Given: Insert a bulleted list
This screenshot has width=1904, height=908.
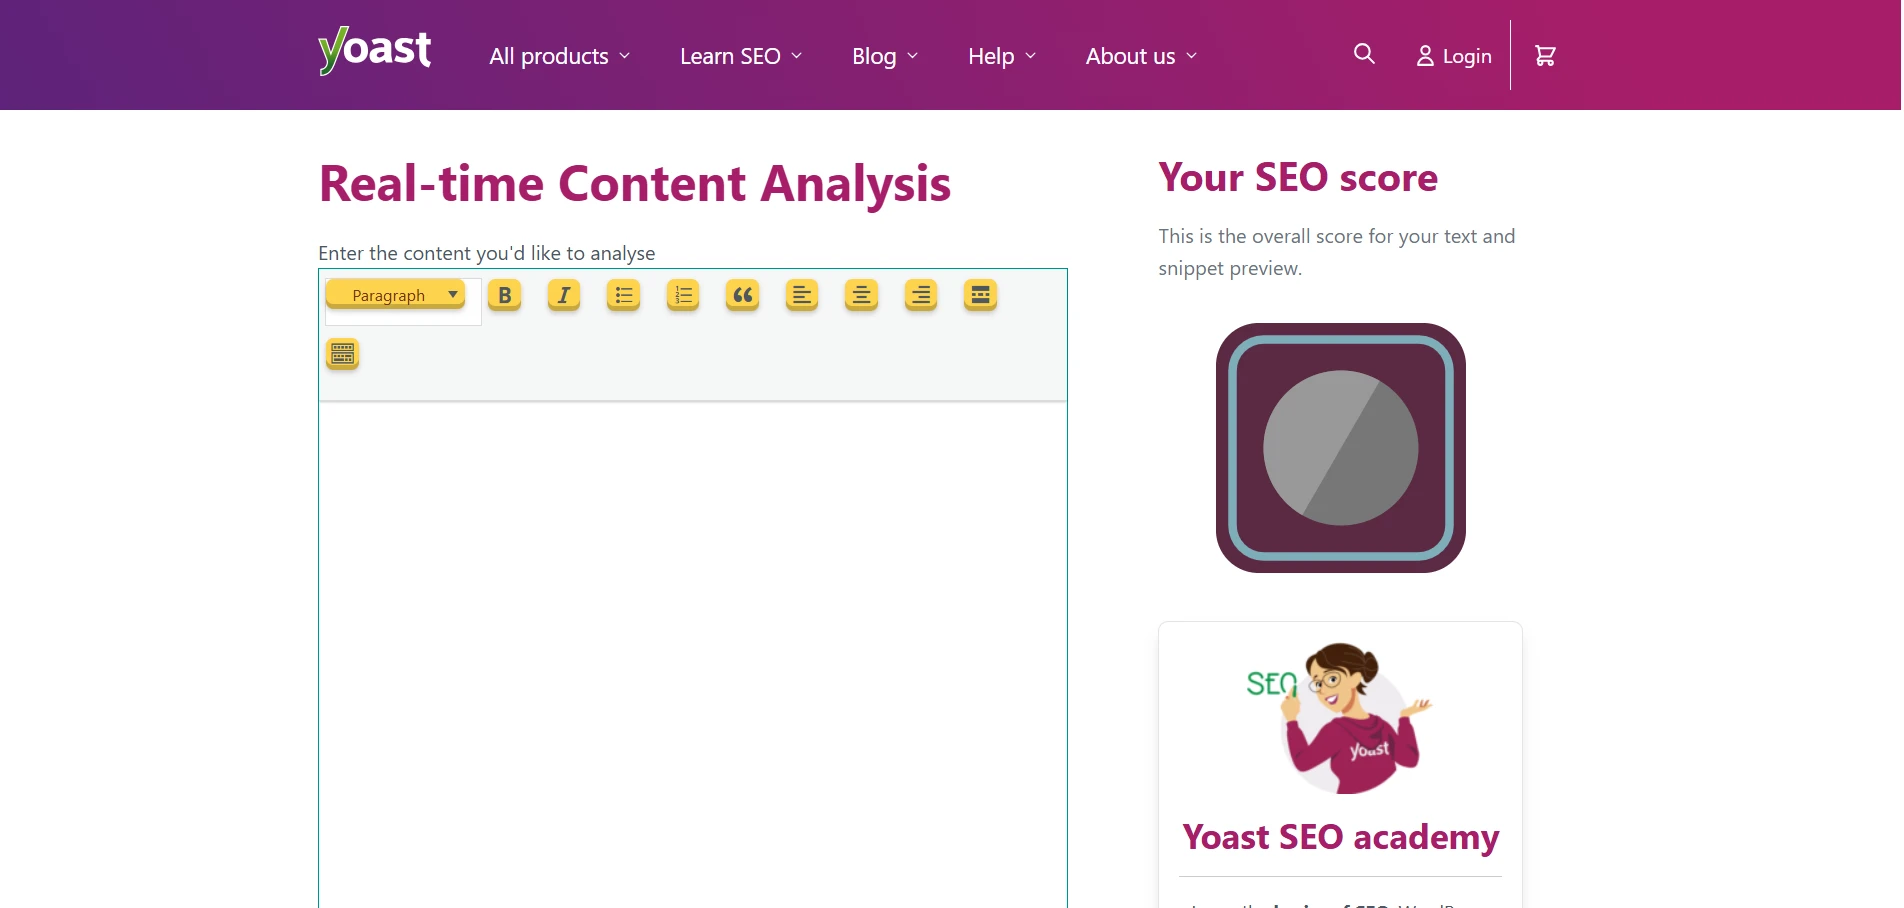Looking at the screenshot, I should (x=622, y=295).
